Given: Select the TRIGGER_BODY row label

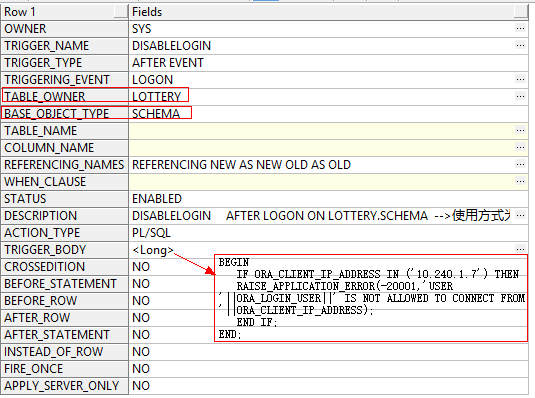Looking at the screenshot, I should [64, 250].
